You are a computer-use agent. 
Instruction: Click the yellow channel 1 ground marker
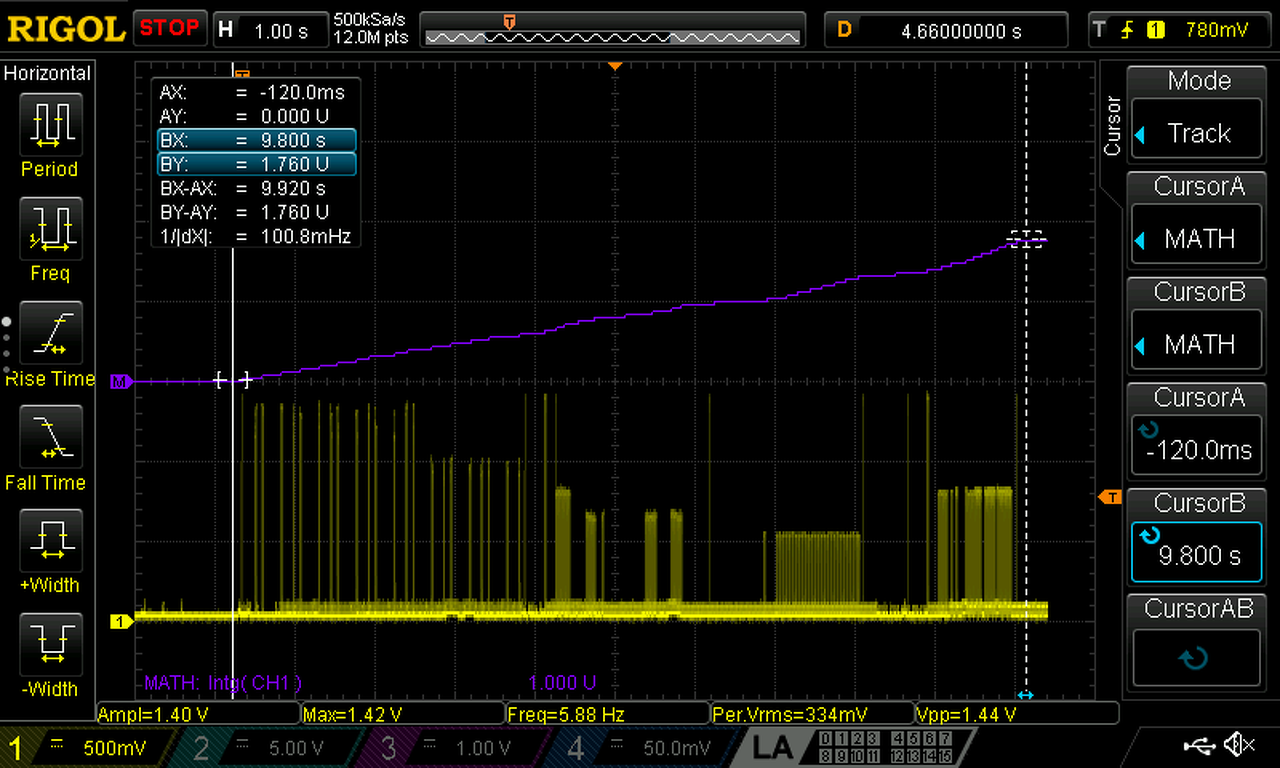pos(121,622)
